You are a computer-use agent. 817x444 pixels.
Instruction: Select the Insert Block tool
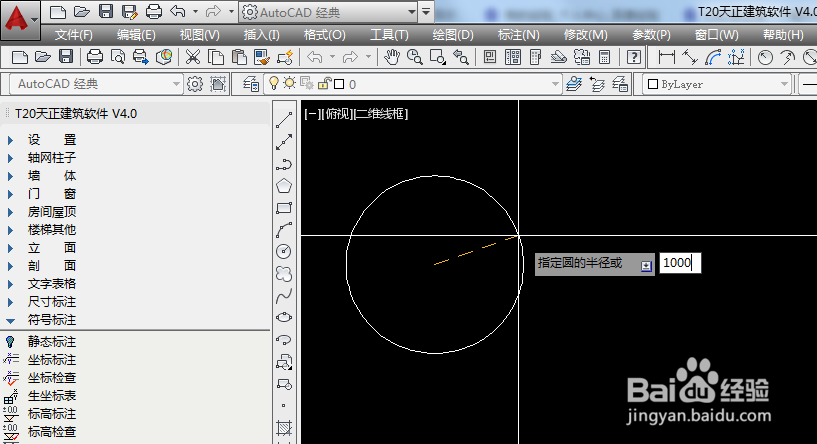click(x=284, y=362)
